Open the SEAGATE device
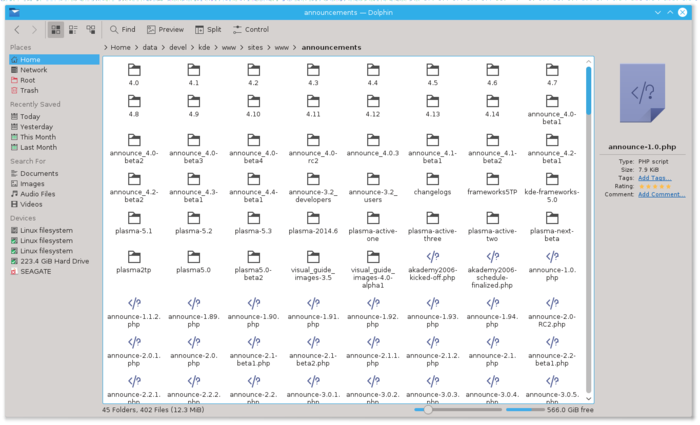Viewport: 700px width, 425px height. 54,271
